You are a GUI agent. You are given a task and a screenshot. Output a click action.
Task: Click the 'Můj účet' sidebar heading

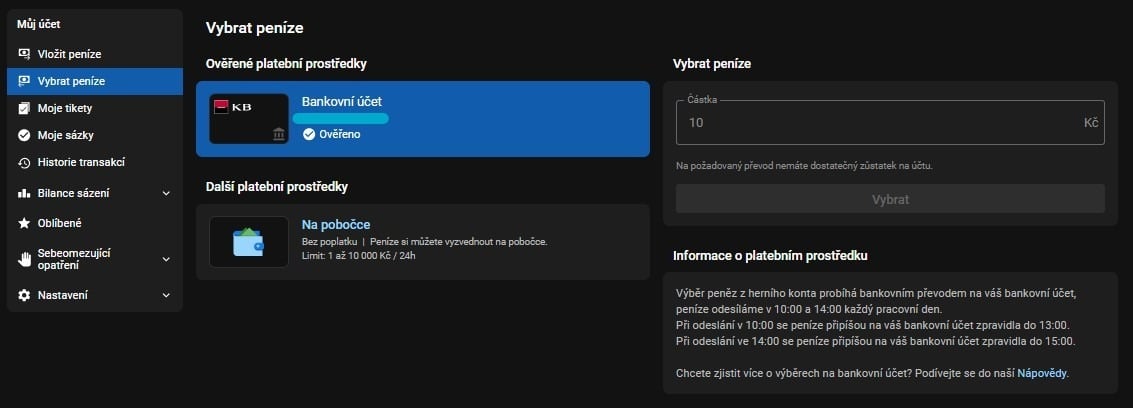38,24
